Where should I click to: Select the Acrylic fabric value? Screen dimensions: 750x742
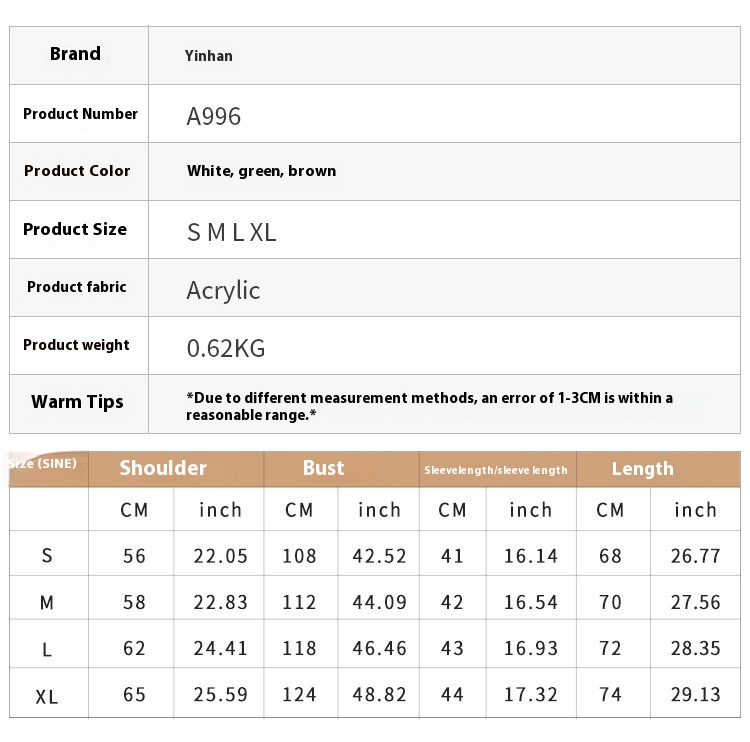[223, 290]
